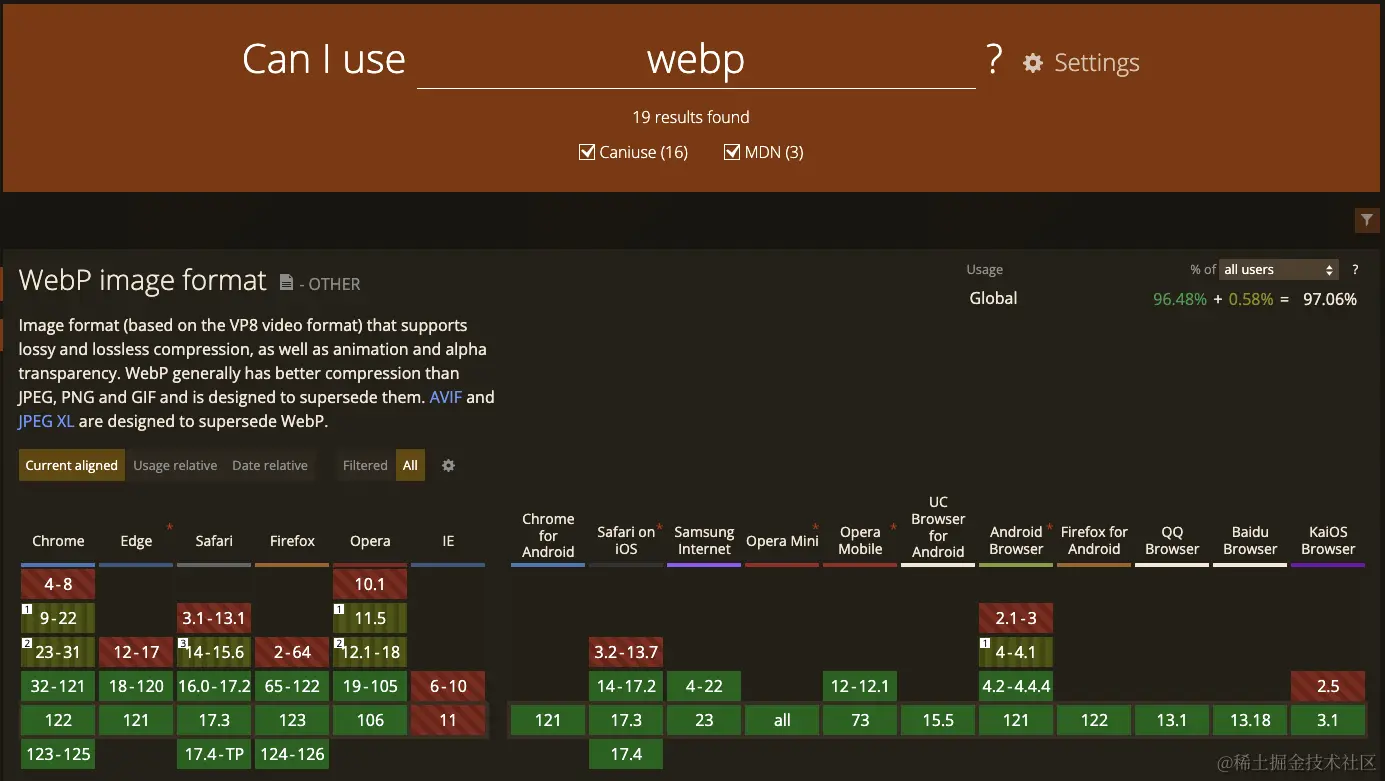Select IE version 11 cell
Screen dimensions: 1385x781
click(448, 720)
